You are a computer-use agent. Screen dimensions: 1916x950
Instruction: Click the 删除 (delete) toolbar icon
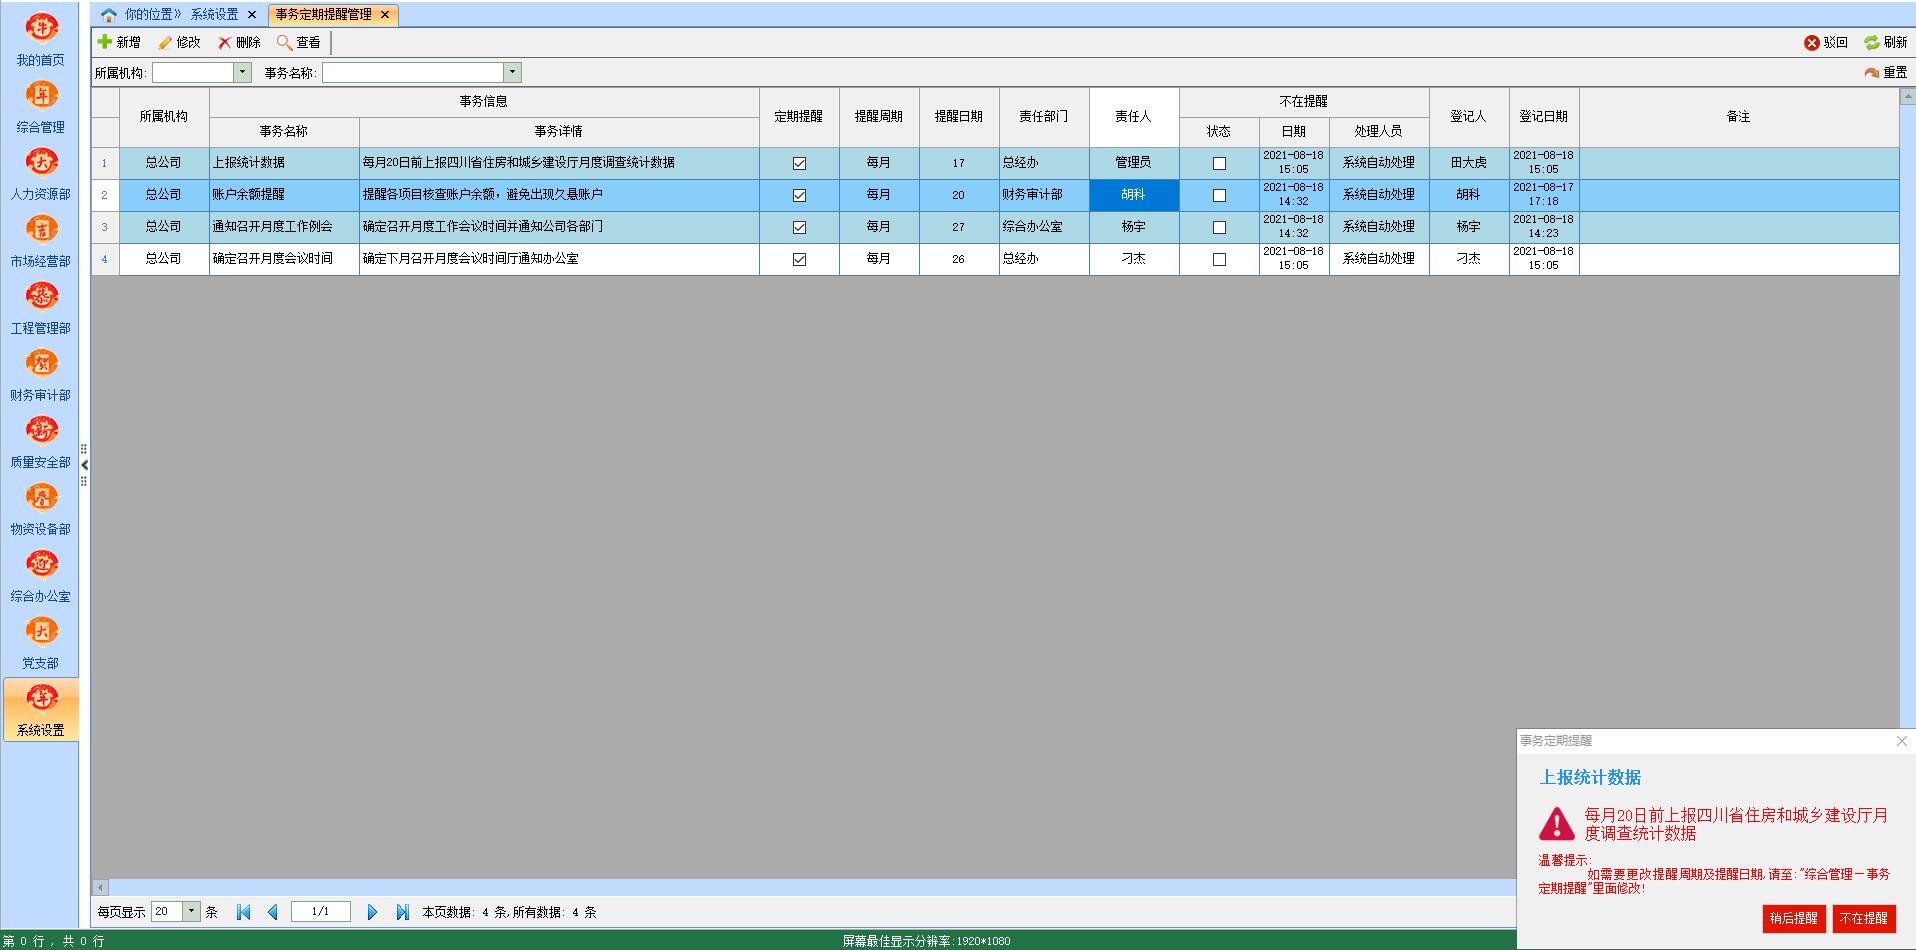click(225, 42)
